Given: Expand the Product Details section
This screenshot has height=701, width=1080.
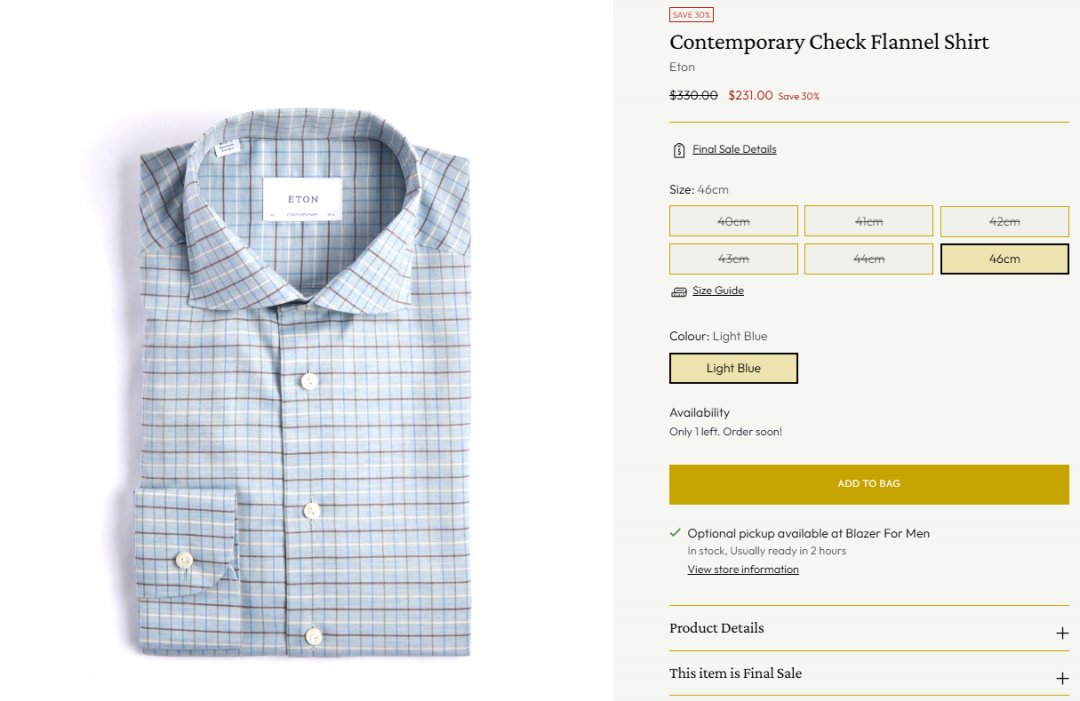Looking at the screenshot, I should pos(716,628).
